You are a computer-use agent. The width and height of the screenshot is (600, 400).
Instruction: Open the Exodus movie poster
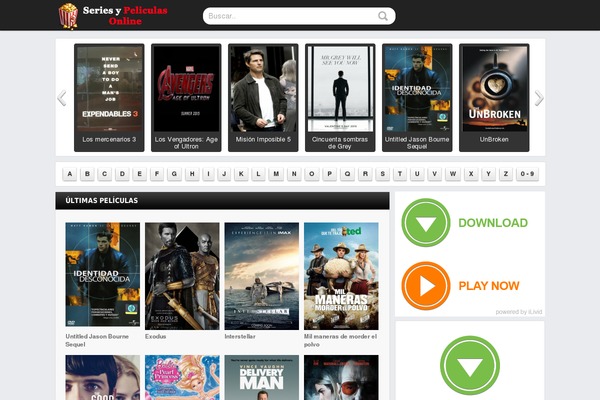pos(182,276)
